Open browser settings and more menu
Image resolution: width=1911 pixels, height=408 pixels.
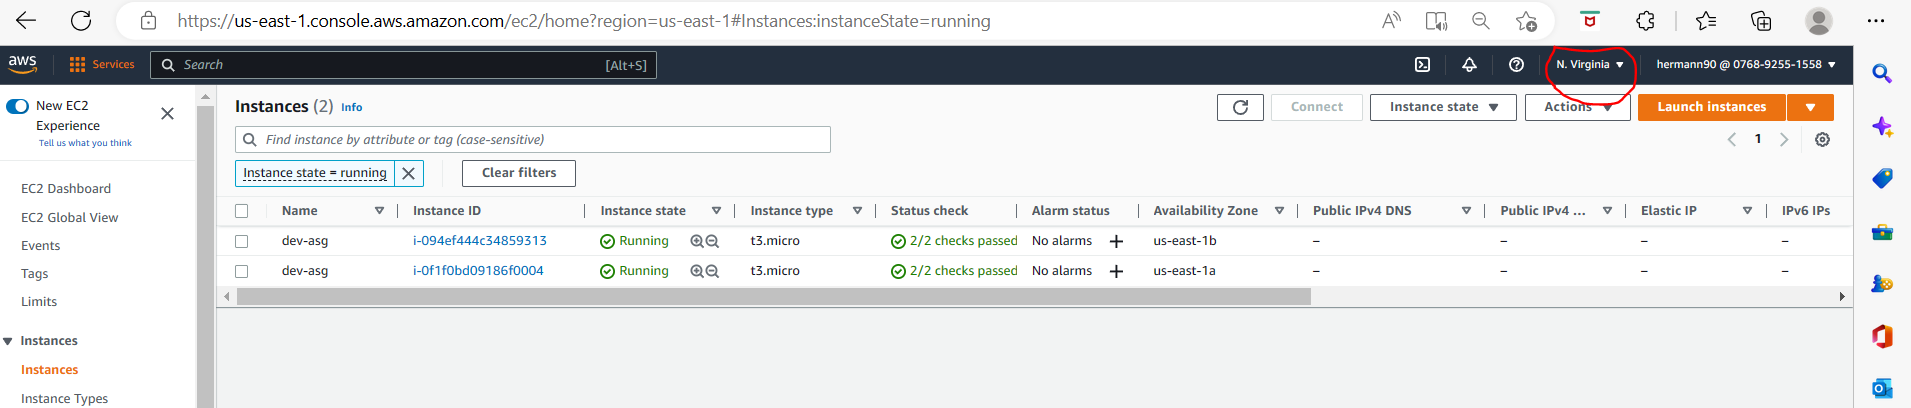tap(1875, 20)
